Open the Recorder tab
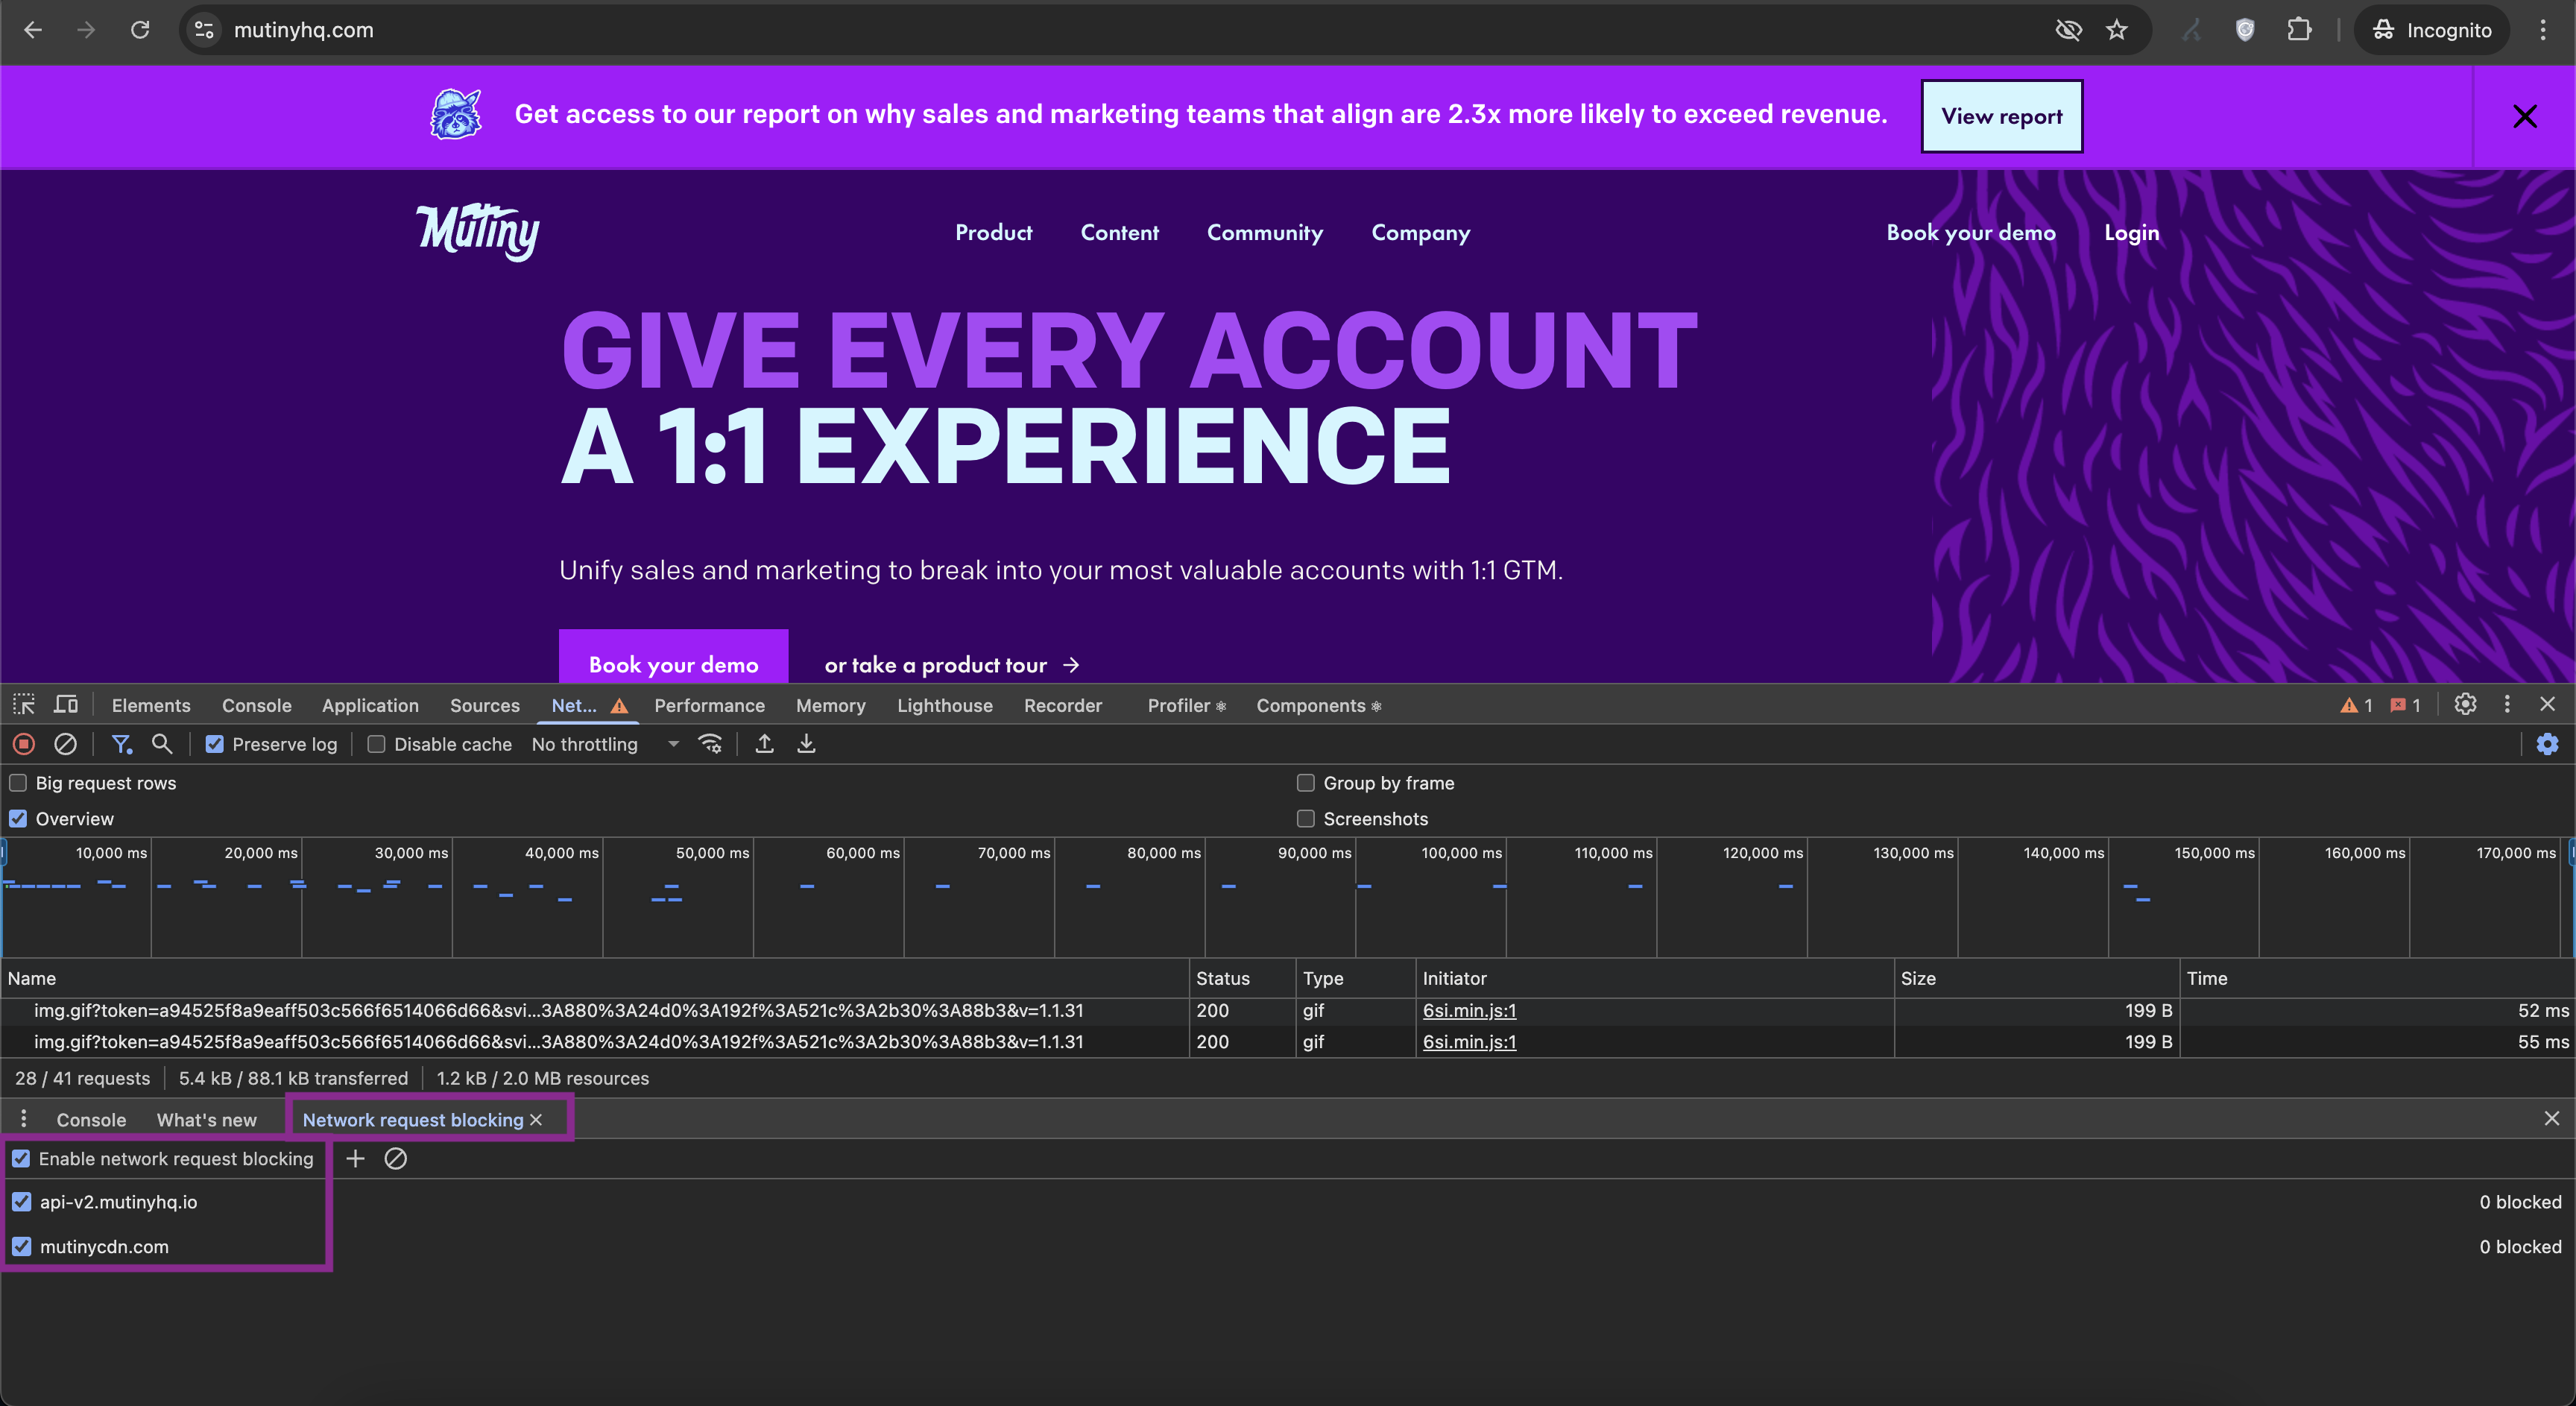Screen dimensions: 2576x1406 point(1063,705)
